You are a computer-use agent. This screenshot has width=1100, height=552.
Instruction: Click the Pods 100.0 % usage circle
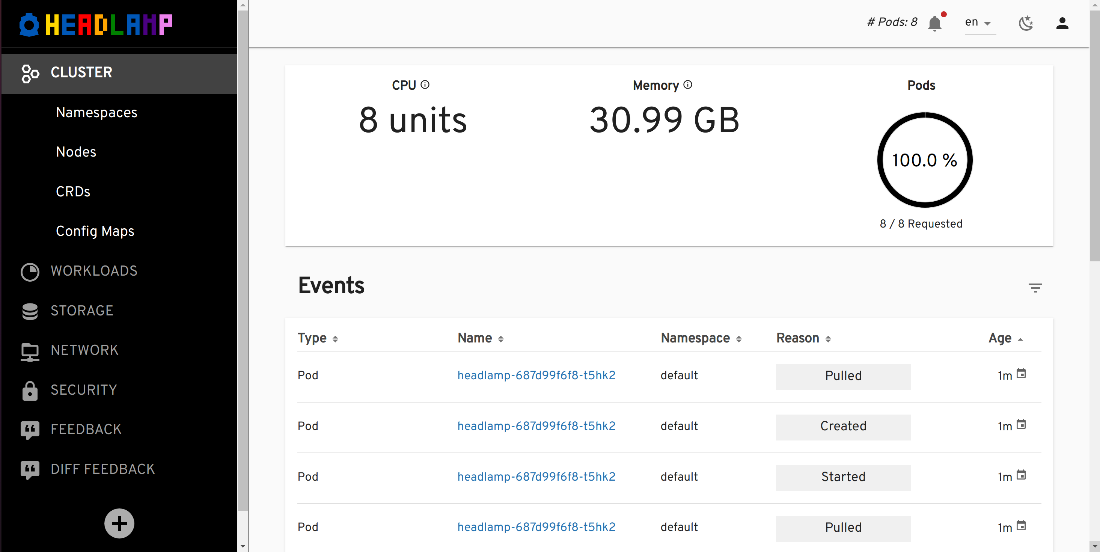[925, 160]
